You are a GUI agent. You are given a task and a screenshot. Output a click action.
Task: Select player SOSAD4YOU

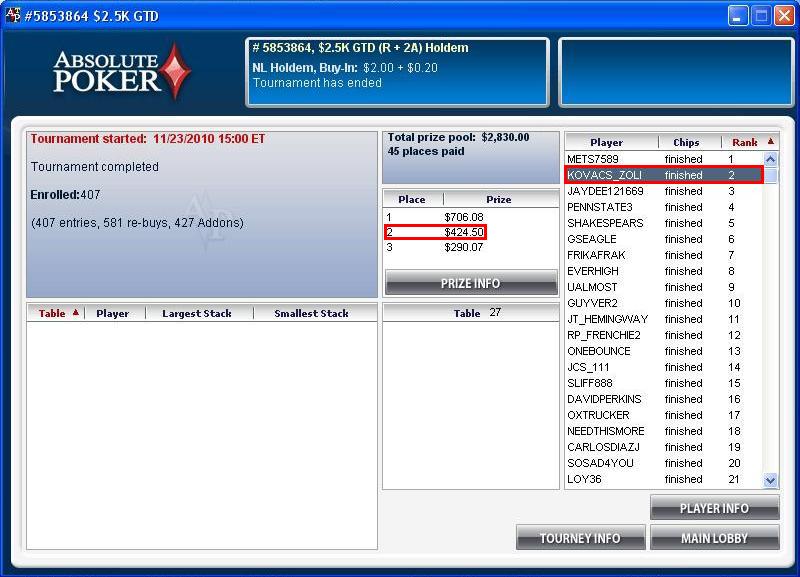[x=664, y=463]
